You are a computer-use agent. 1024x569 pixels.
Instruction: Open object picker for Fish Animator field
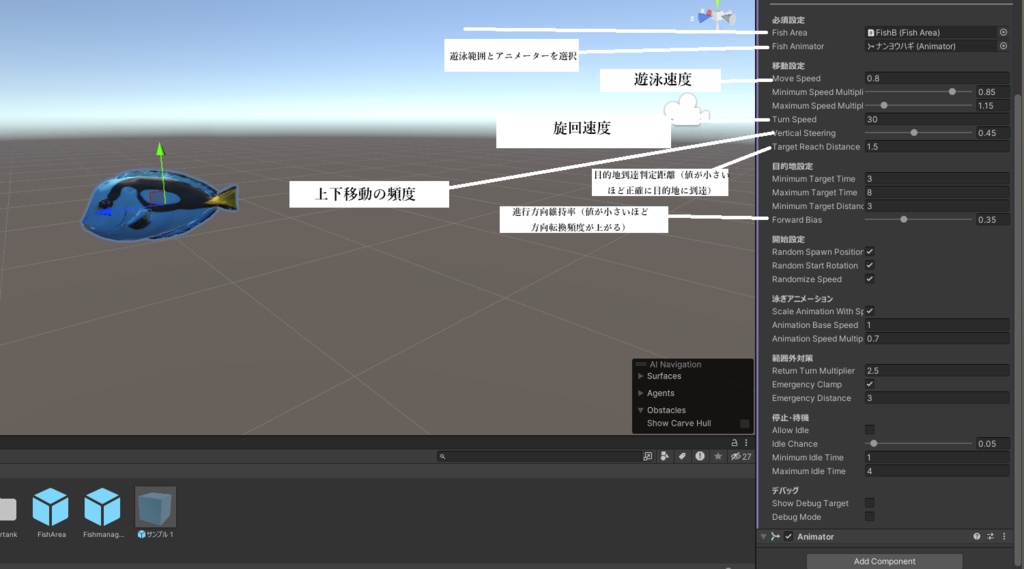1003,46
